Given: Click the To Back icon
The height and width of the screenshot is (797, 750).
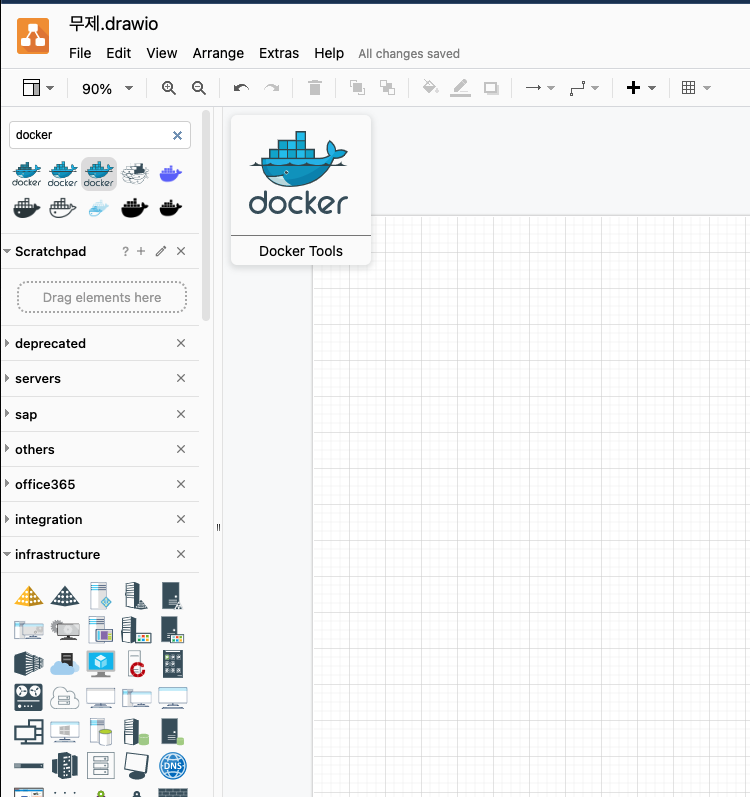Looking at the screenshot, I should click(x=387, y=88).
